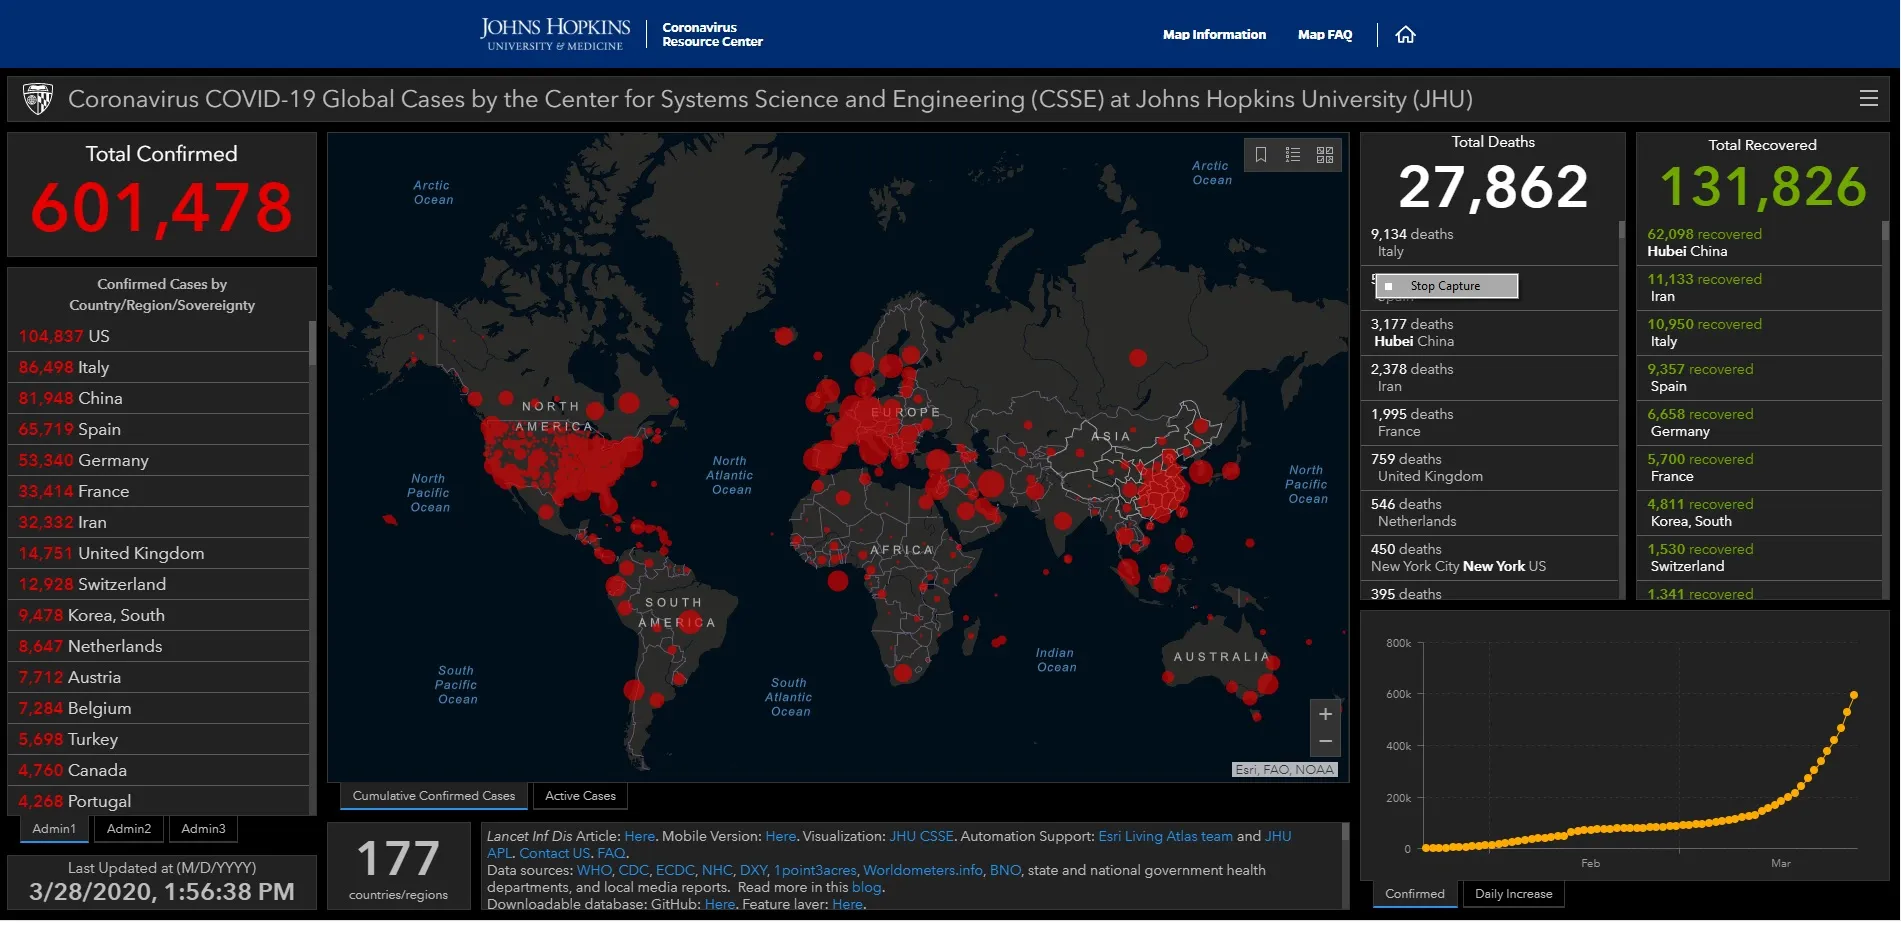The height and width of the screenshot is (925, 1901).
Task: Switch to Active Cases tab
Action: 580,796
